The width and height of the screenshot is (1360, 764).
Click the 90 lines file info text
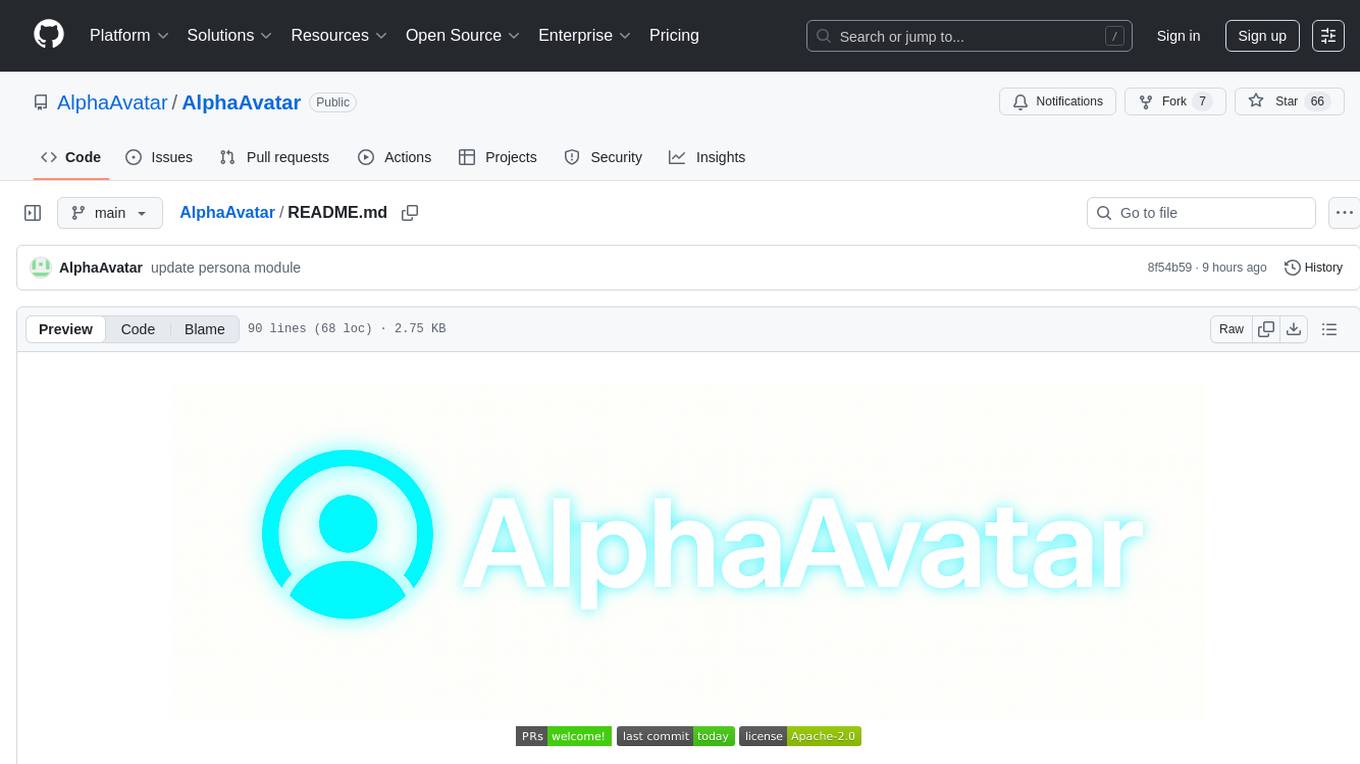click(346, 329)
